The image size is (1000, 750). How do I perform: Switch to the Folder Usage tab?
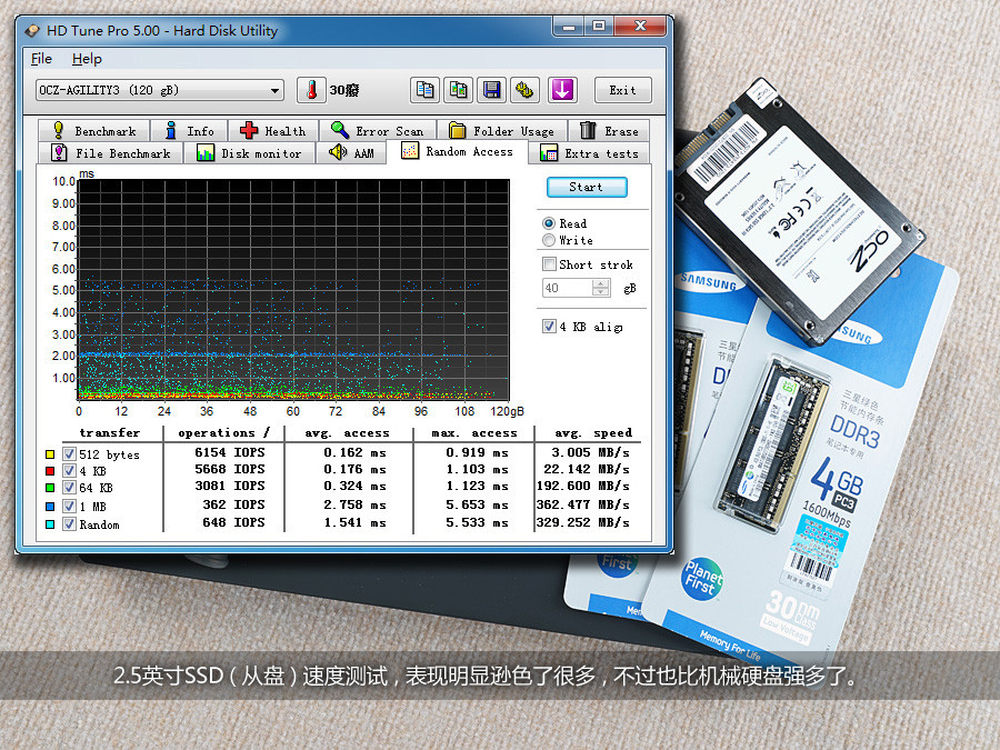pos(501,131)
